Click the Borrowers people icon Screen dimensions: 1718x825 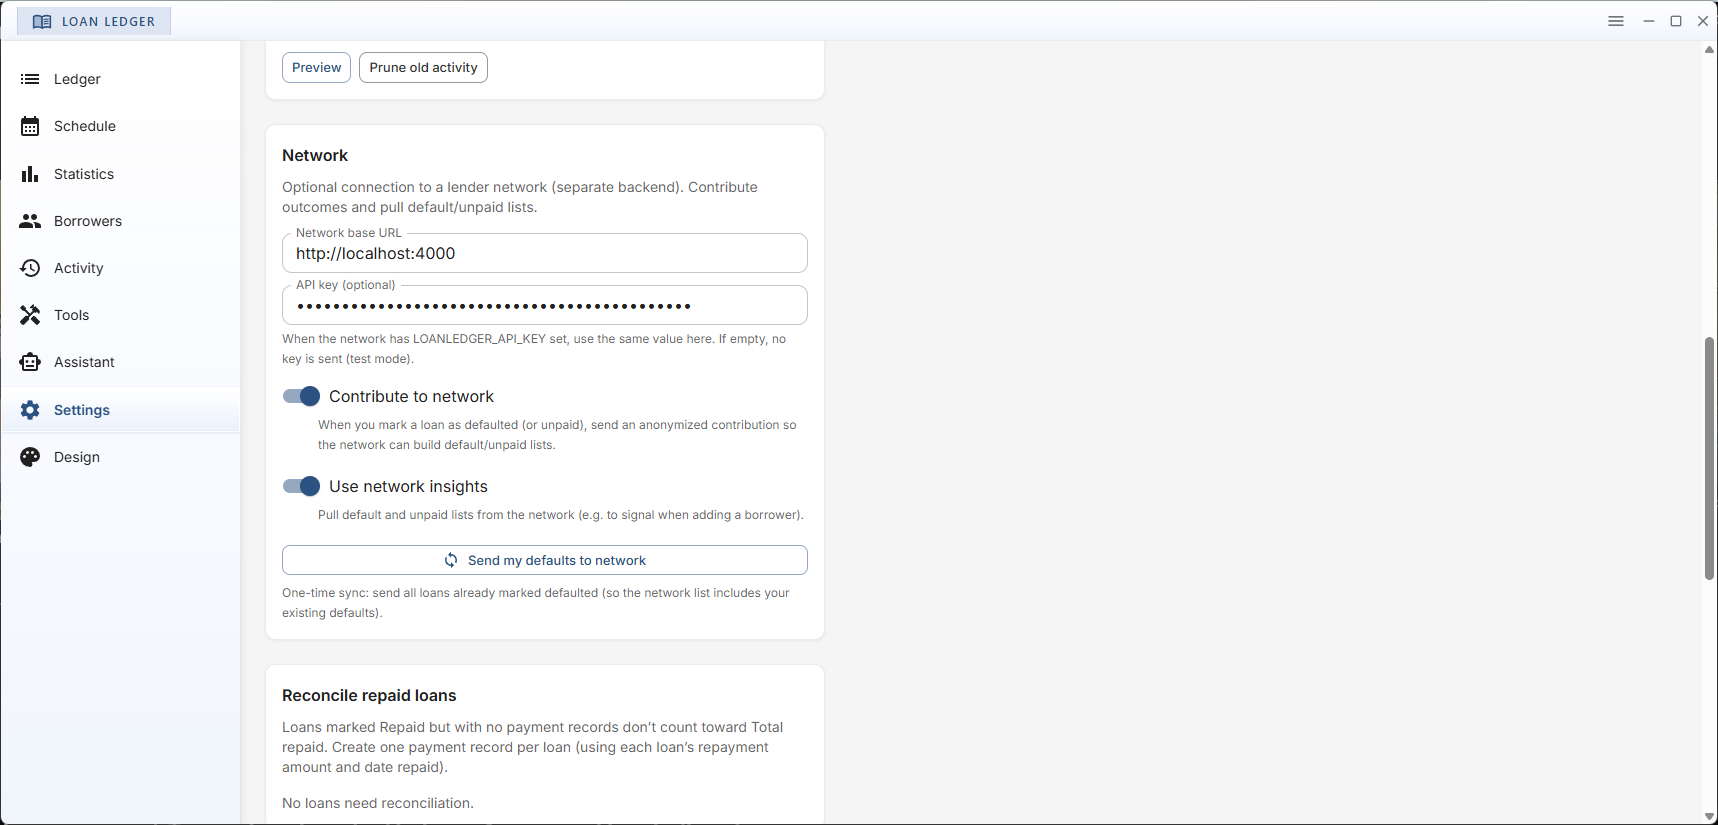(x=30, y=221)
